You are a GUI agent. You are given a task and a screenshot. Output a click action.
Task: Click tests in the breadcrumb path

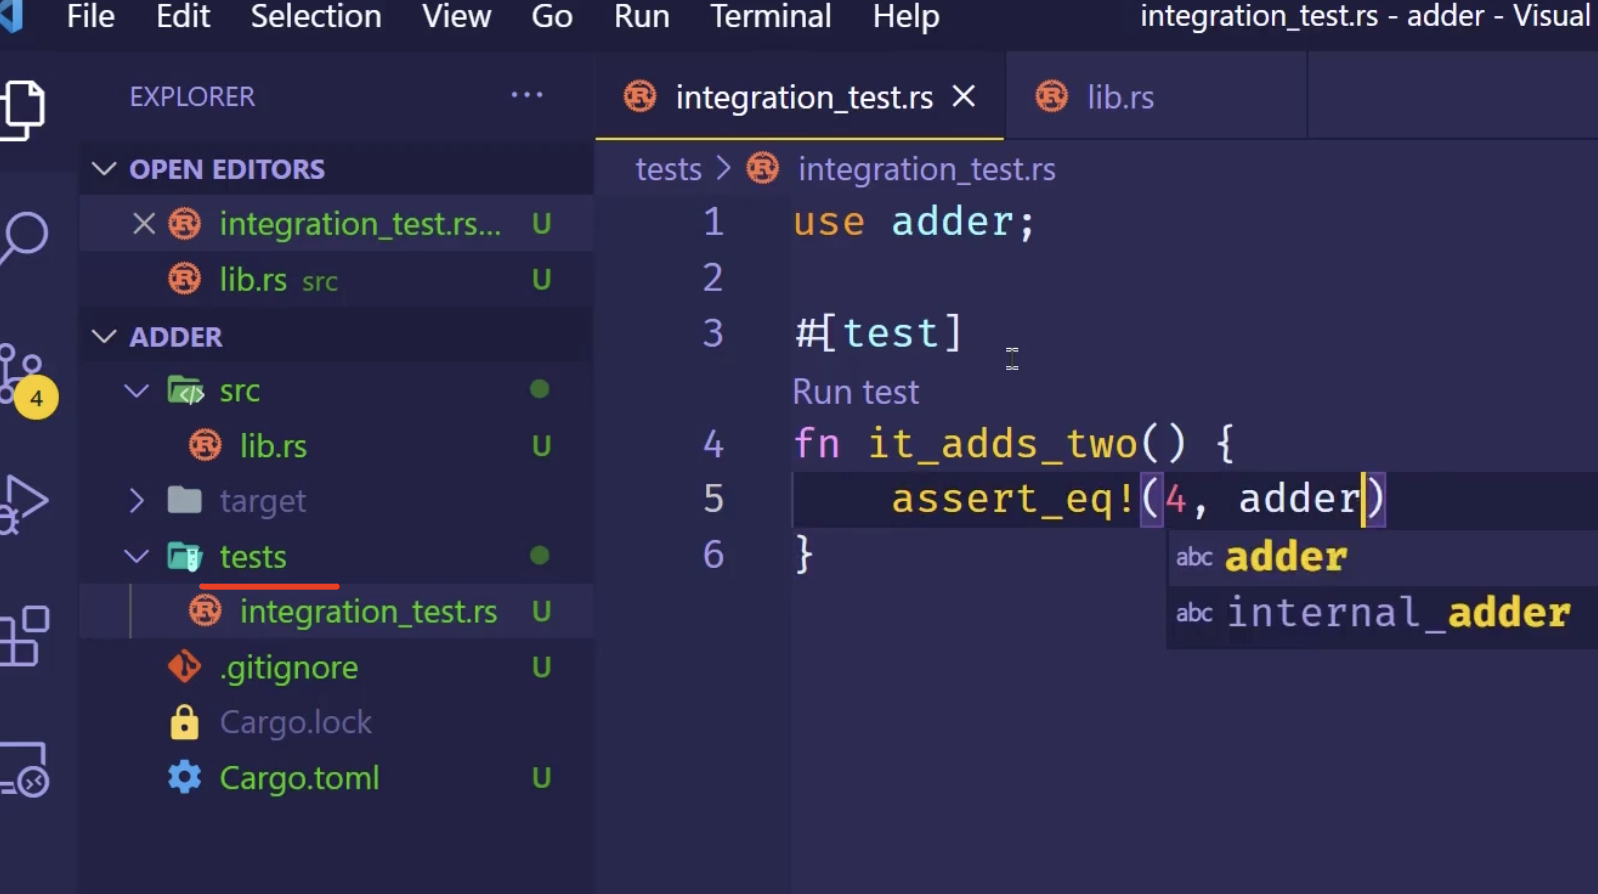pos(668,169)
